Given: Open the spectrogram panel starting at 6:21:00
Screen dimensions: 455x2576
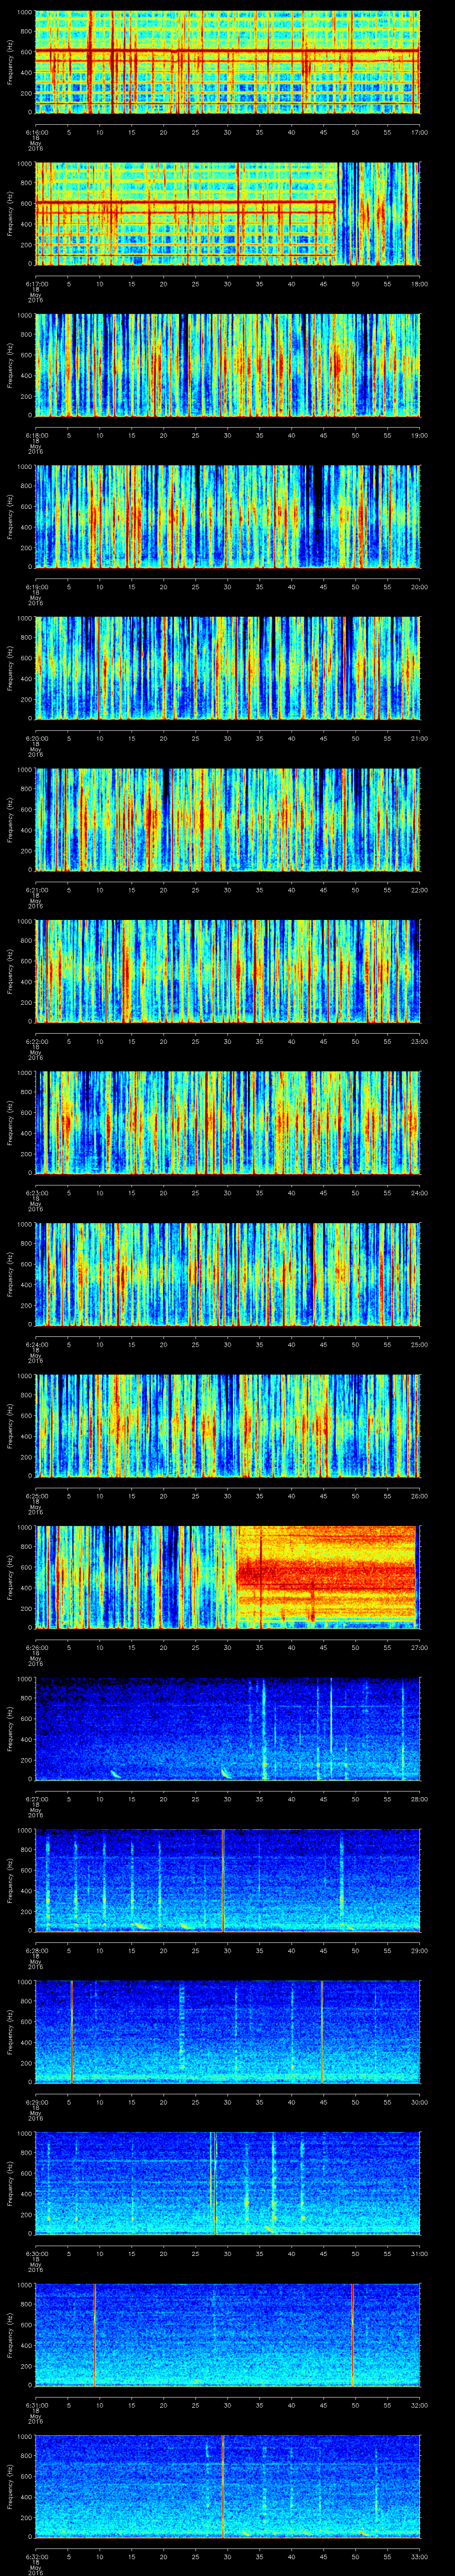Looking at the screenshot, I should tap(227, 820).
